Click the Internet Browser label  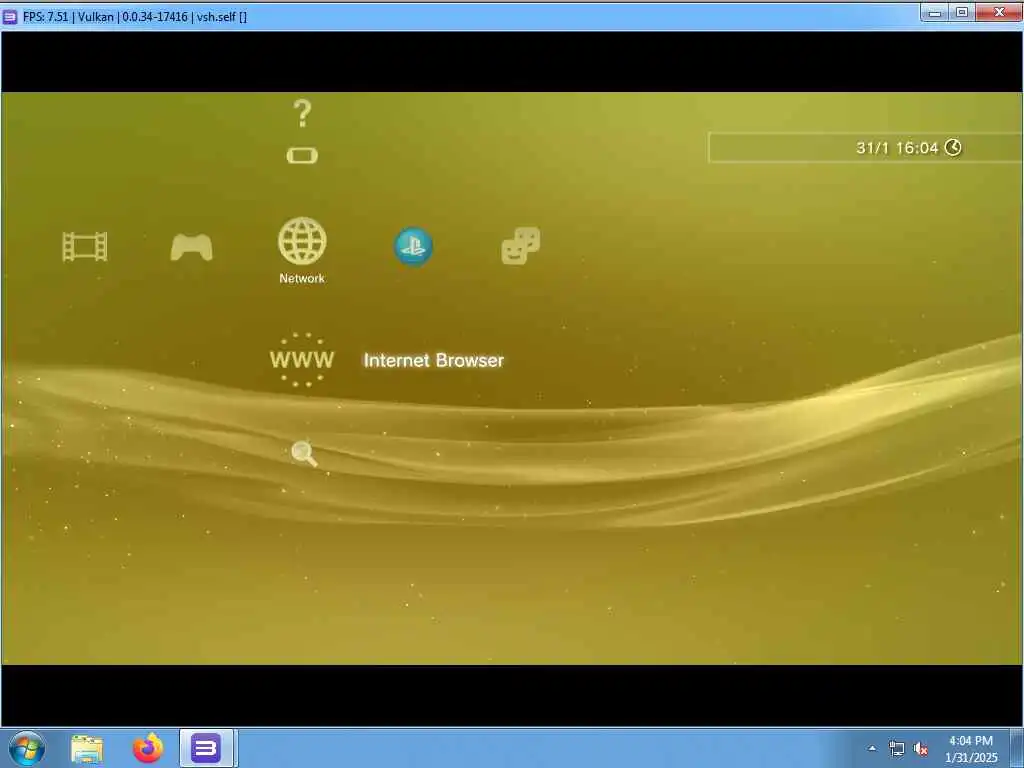(x=434, y=360)
